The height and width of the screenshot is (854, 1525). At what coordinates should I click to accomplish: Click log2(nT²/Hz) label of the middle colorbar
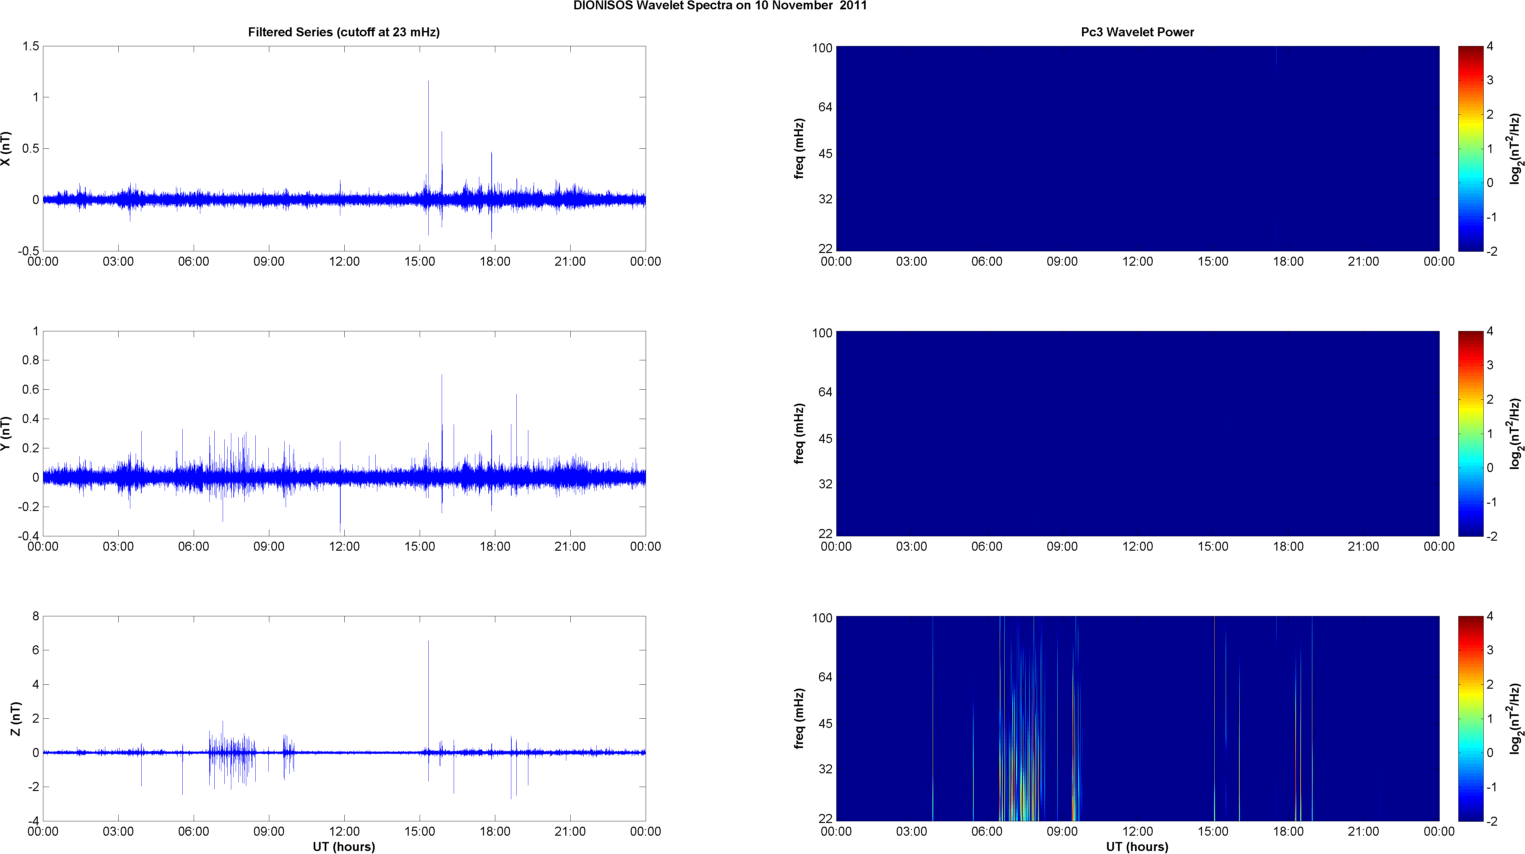(1516, 434)
